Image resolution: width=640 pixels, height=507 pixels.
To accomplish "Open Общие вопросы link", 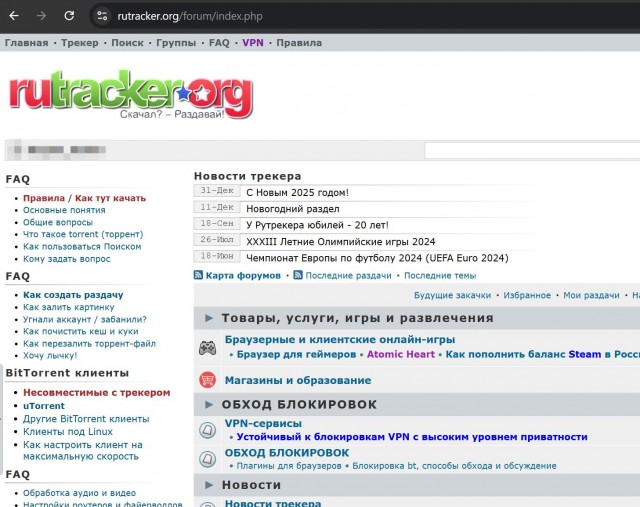I will (58, 222).
